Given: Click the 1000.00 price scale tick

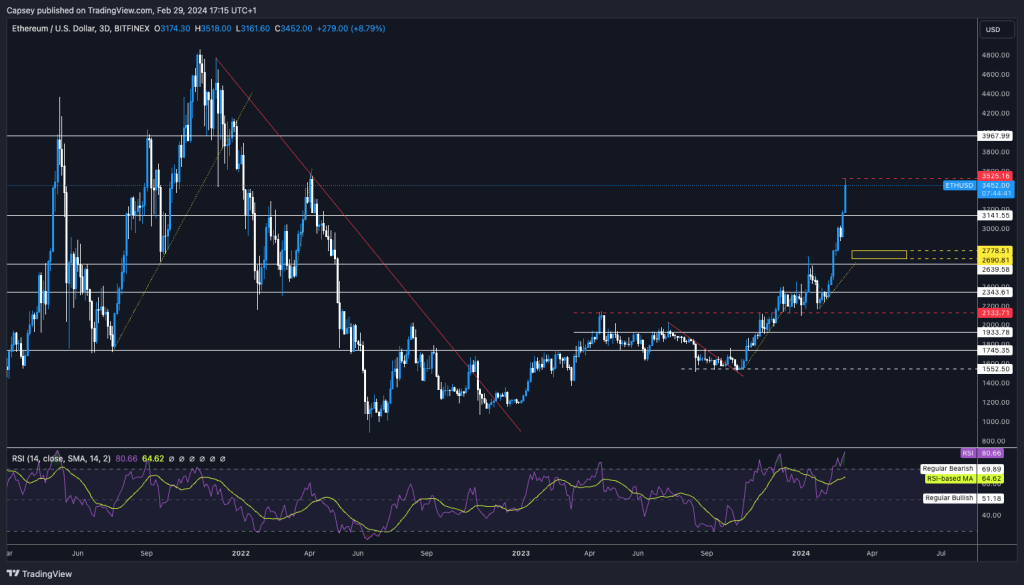Looking at the screenshot, I should pyautogui.click(x=995, y=422).
